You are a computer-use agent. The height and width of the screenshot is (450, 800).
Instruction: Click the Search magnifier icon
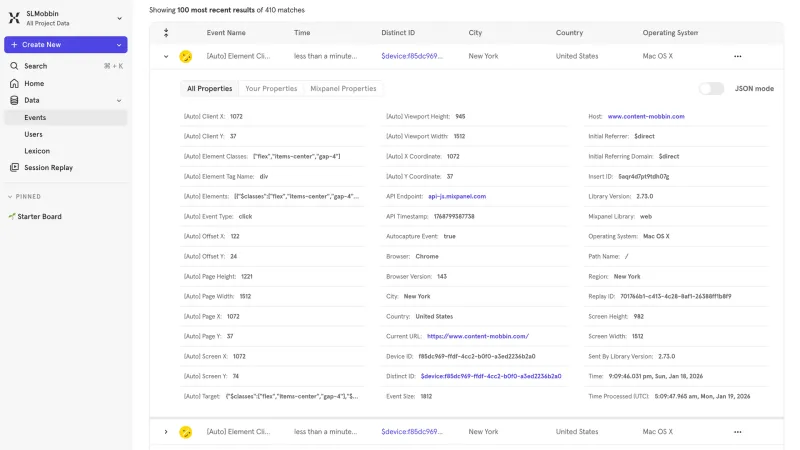click(14, 66)
